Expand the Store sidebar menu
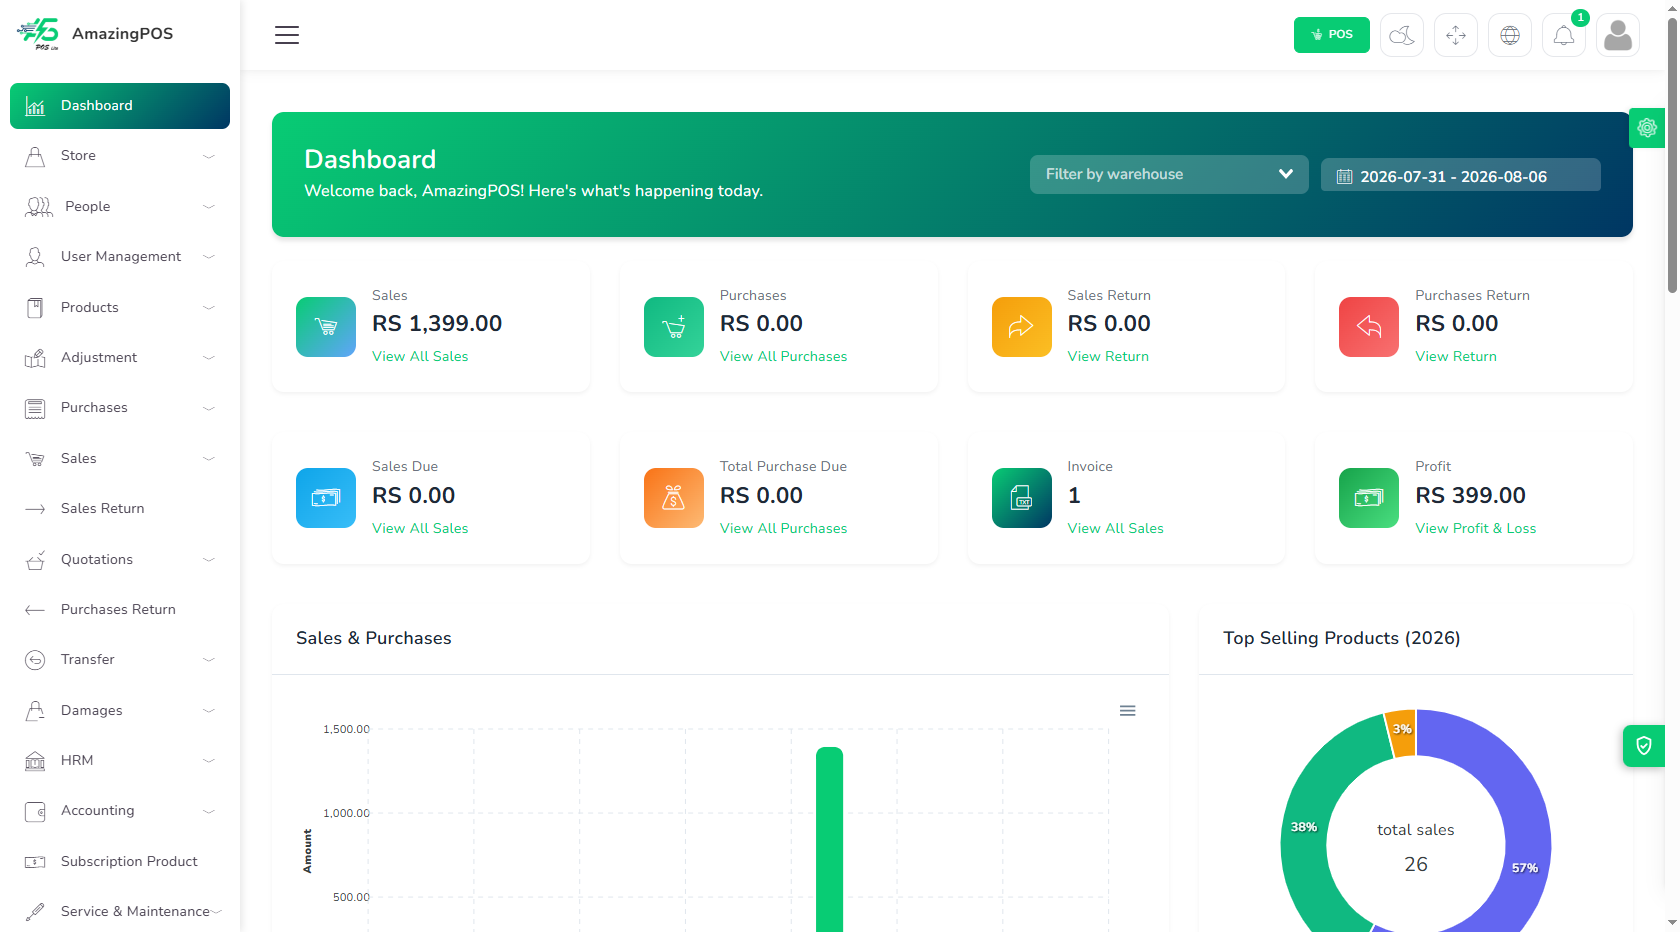 [120, 156]
